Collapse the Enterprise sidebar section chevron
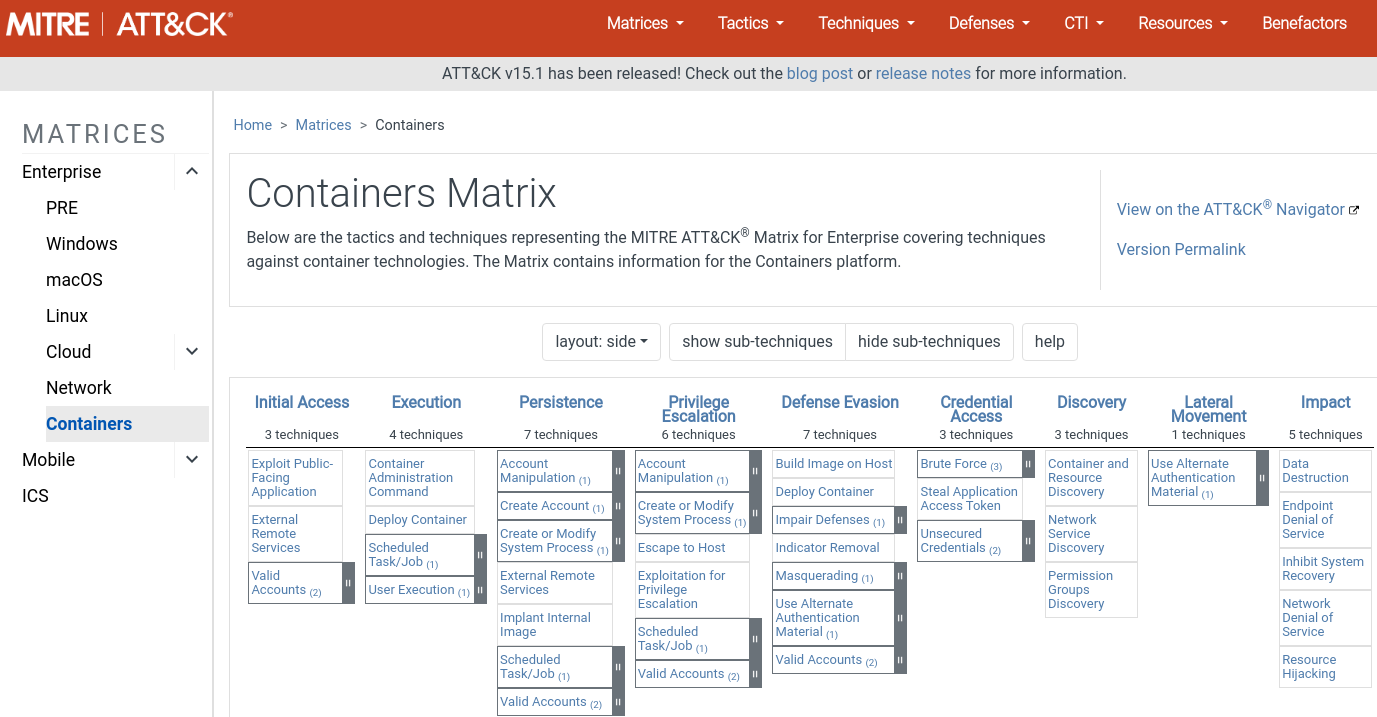Image resolution: width=1377 pixels, height=717 pixels. point(192,172)
